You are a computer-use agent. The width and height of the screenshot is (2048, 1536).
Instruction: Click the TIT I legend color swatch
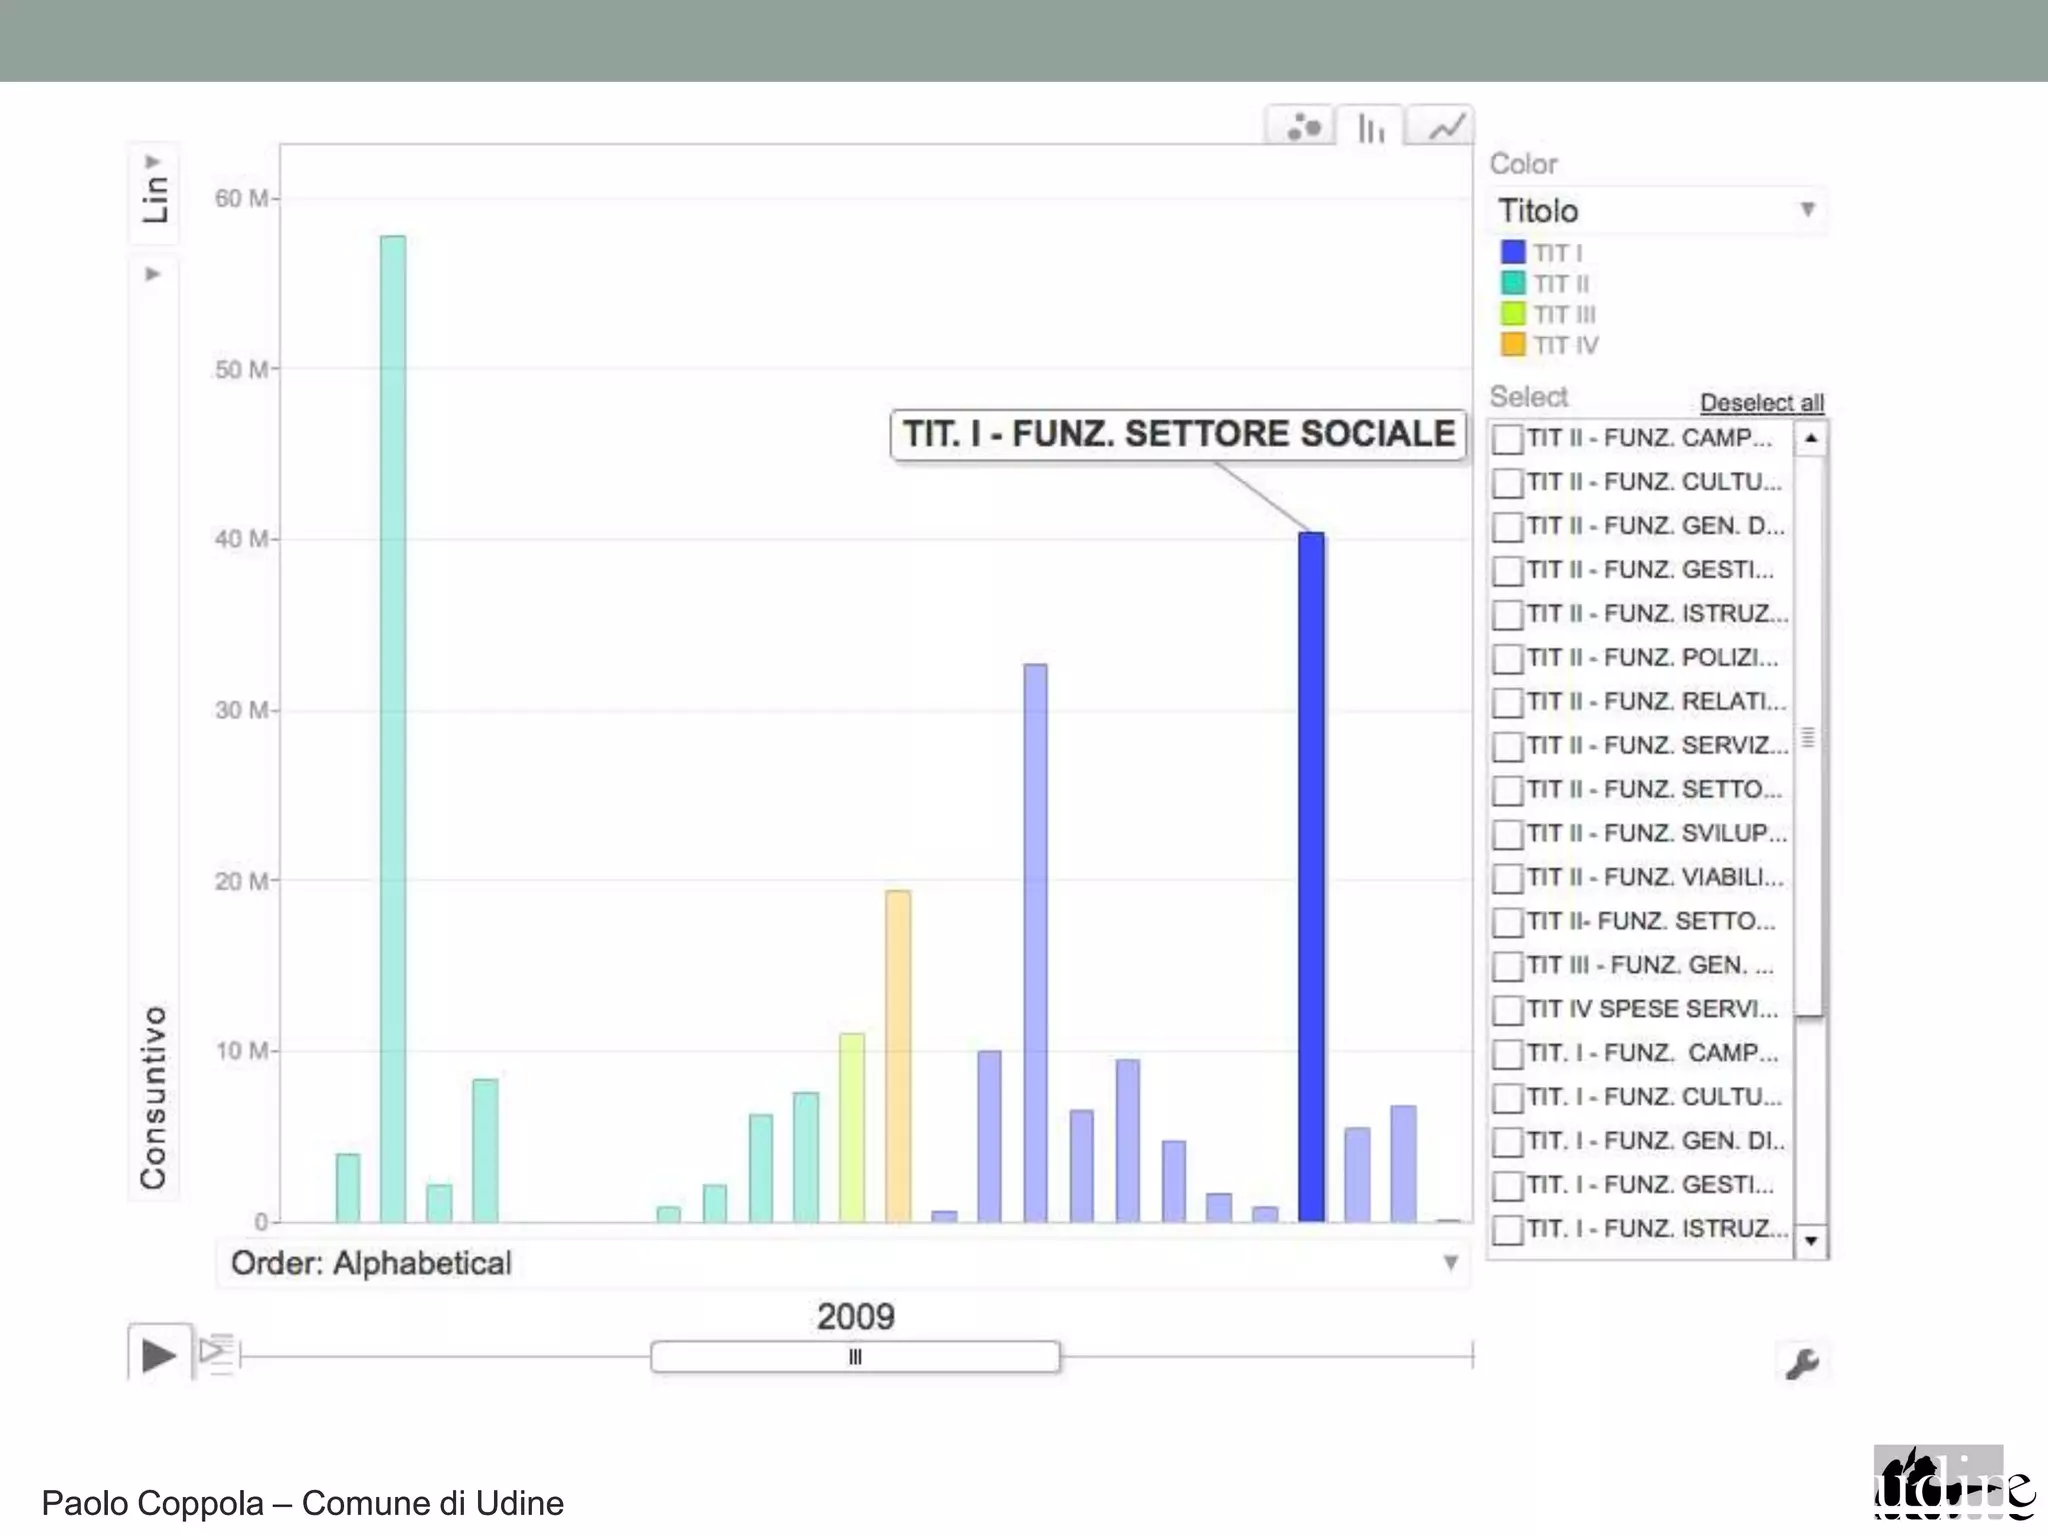(1513, 252)
